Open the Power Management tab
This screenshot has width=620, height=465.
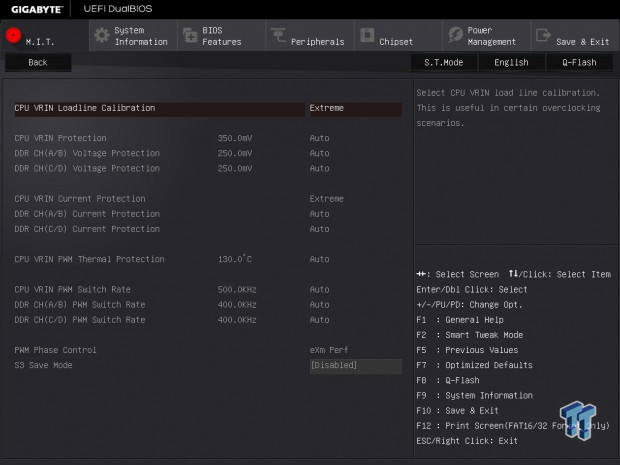tap(487, 35)
